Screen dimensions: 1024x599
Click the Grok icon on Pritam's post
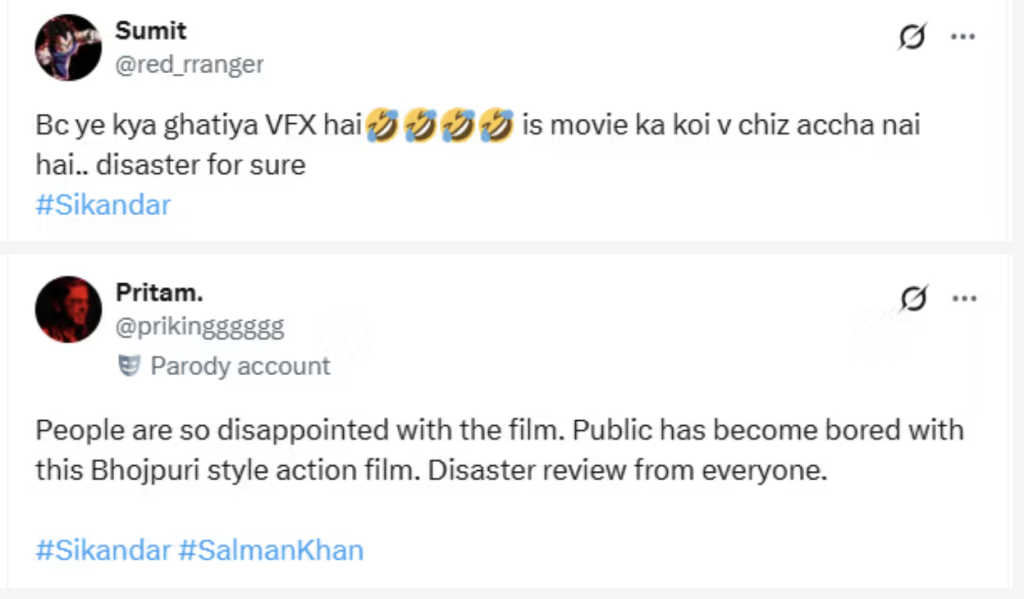tap(912, 297)
